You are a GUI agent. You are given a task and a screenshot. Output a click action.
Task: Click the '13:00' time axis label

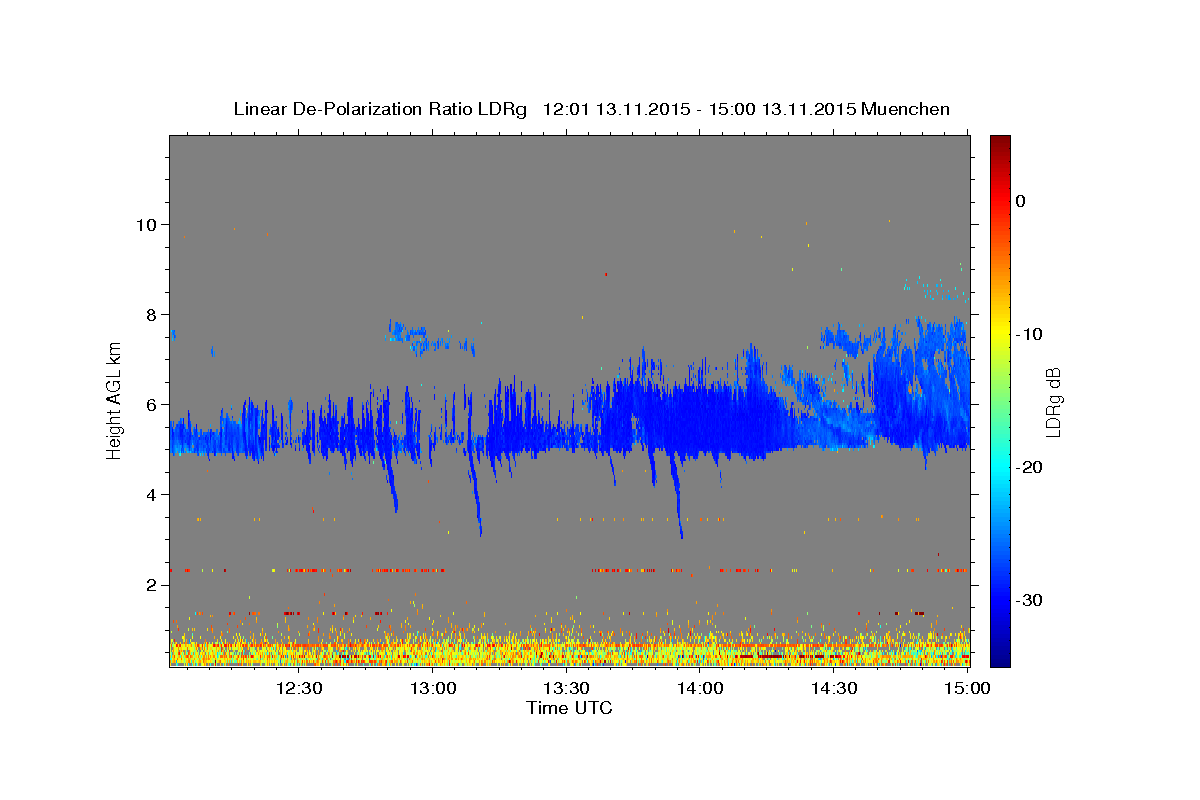pos(433,688)
